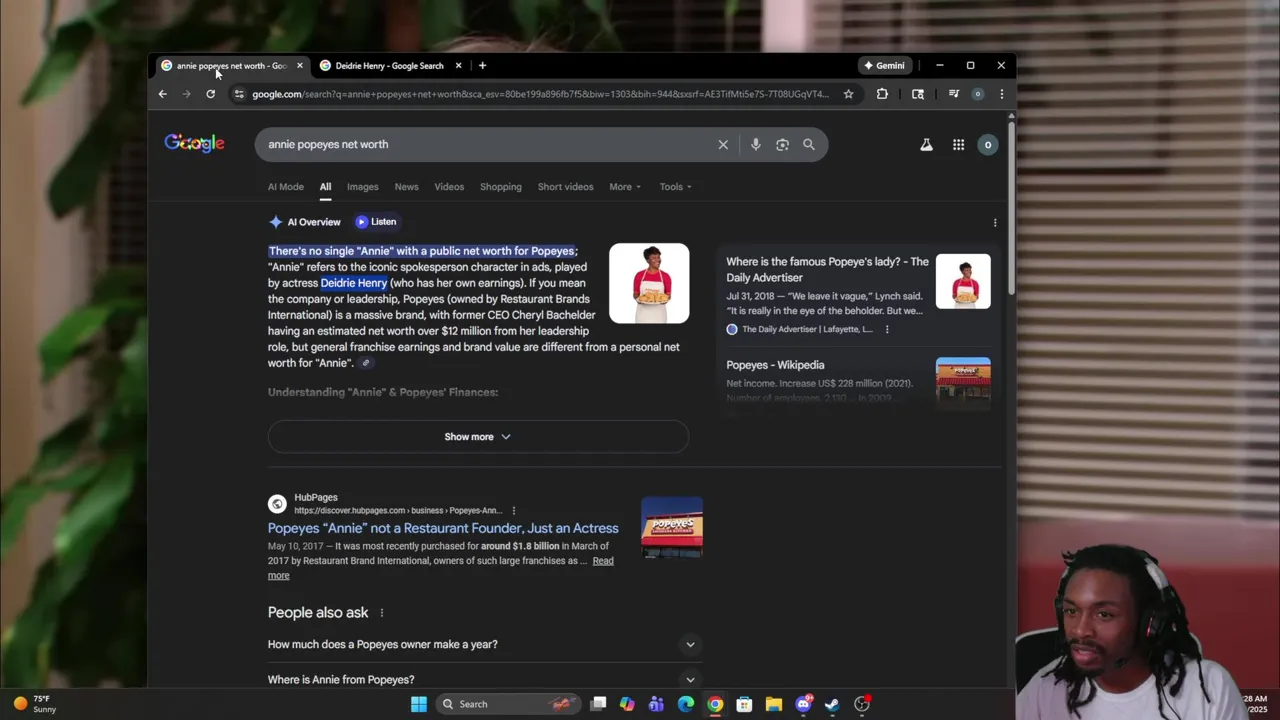Close the Deidrie Henry tab

(458, 66)
